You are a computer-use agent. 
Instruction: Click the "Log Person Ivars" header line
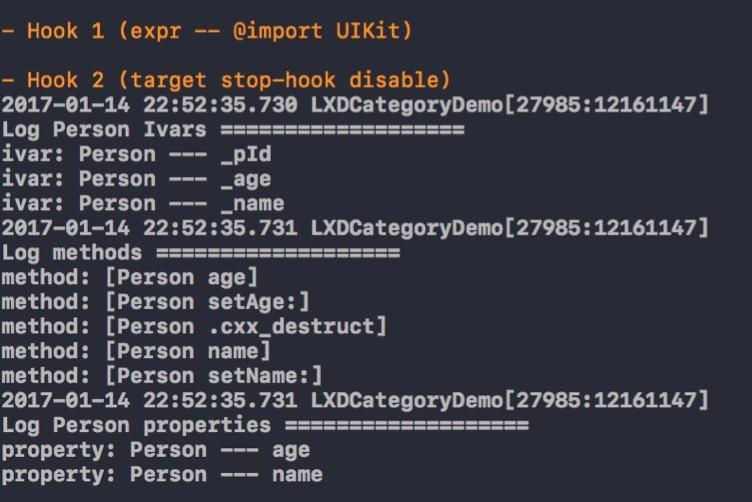tap(232, 130)
